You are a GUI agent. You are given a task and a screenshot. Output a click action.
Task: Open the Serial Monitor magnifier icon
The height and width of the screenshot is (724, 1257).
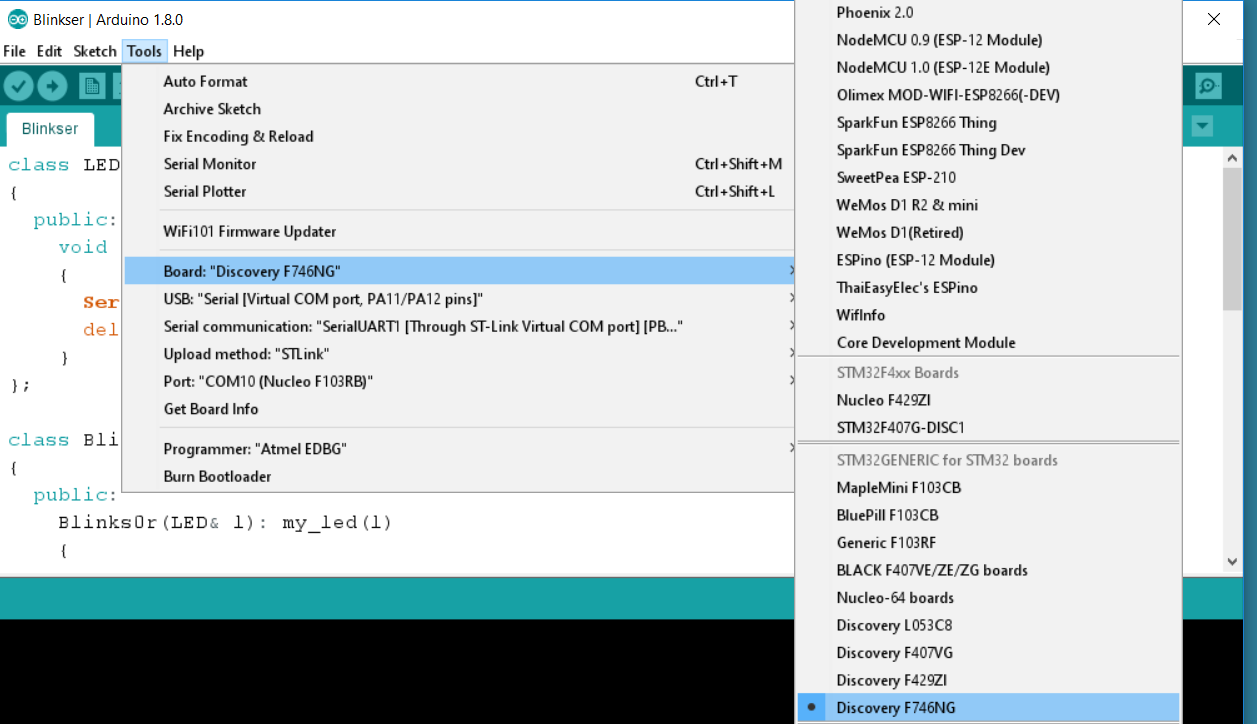coord(1208,87)
